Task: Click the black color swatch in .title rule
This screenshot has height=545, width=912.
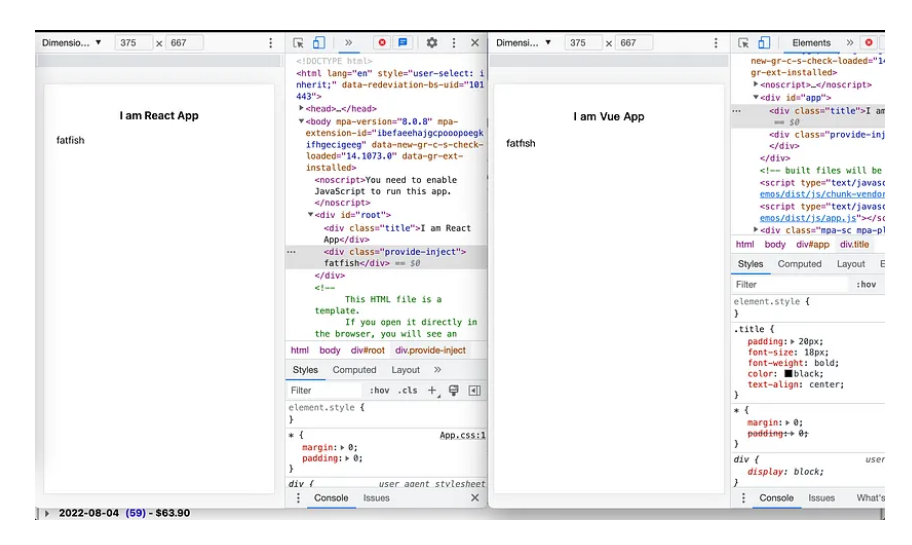Action: click(788, 373)
